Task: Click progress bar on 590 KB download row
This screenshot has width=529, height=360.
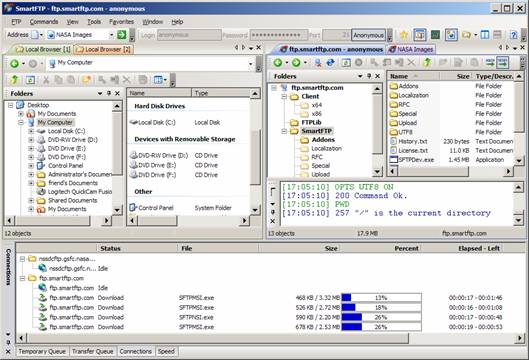Action: 382,317
